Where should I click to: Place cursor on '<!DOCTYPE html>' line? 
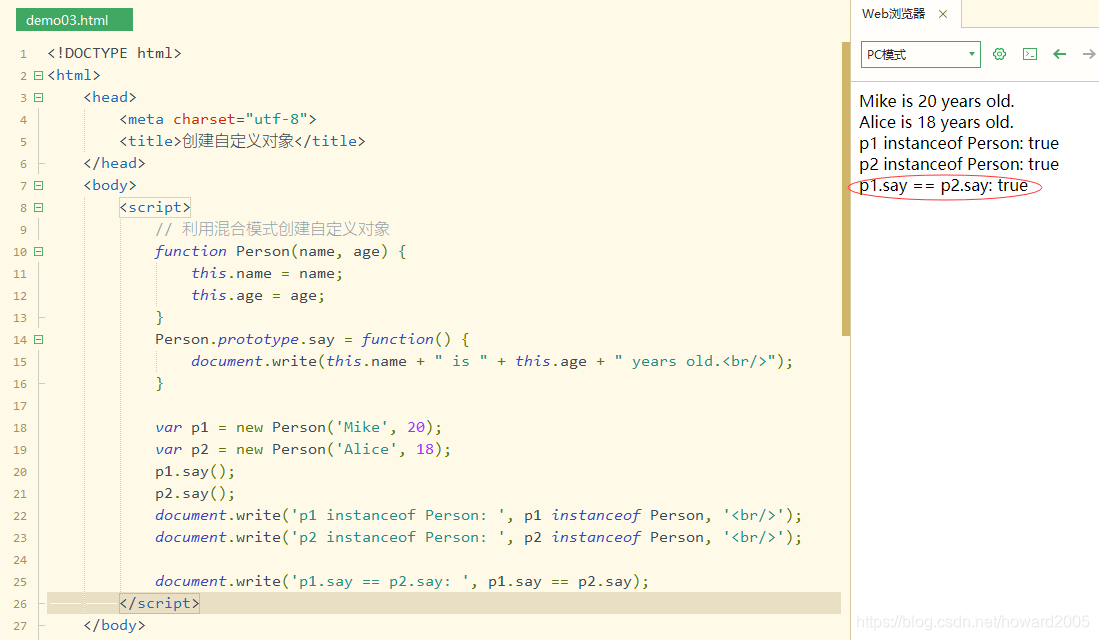114,53
